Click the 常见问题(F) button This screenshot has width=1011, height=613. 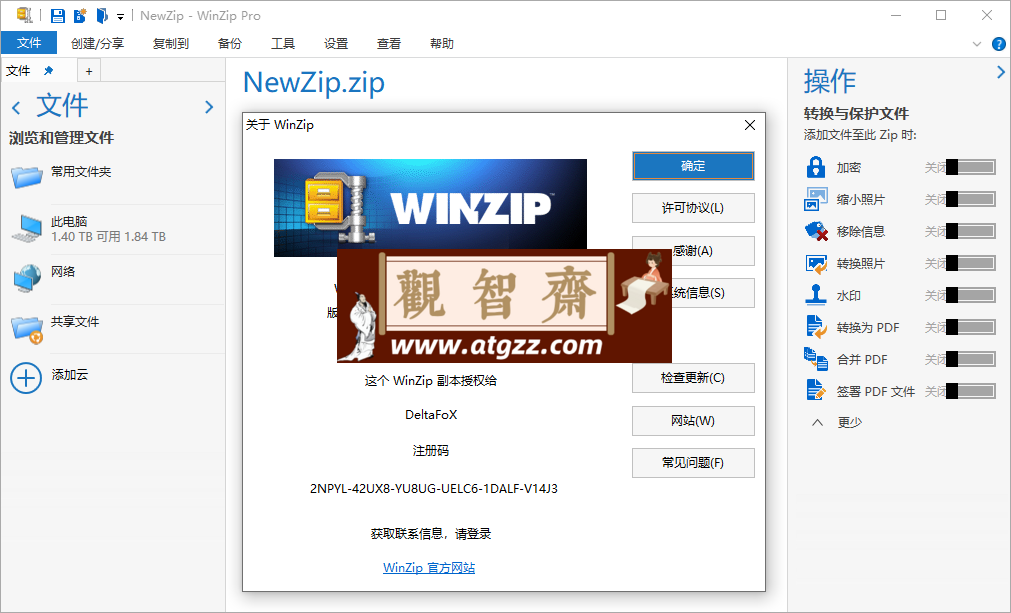click(693, 463)
